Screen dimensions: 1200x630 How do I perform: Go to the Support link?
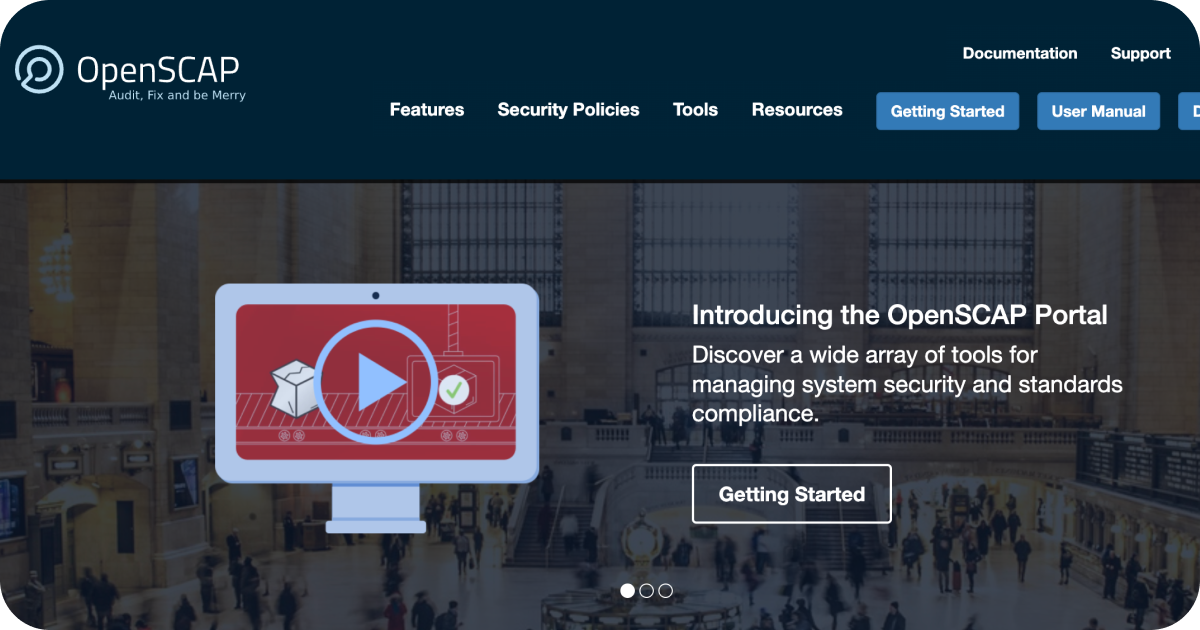click(1141, 53)
